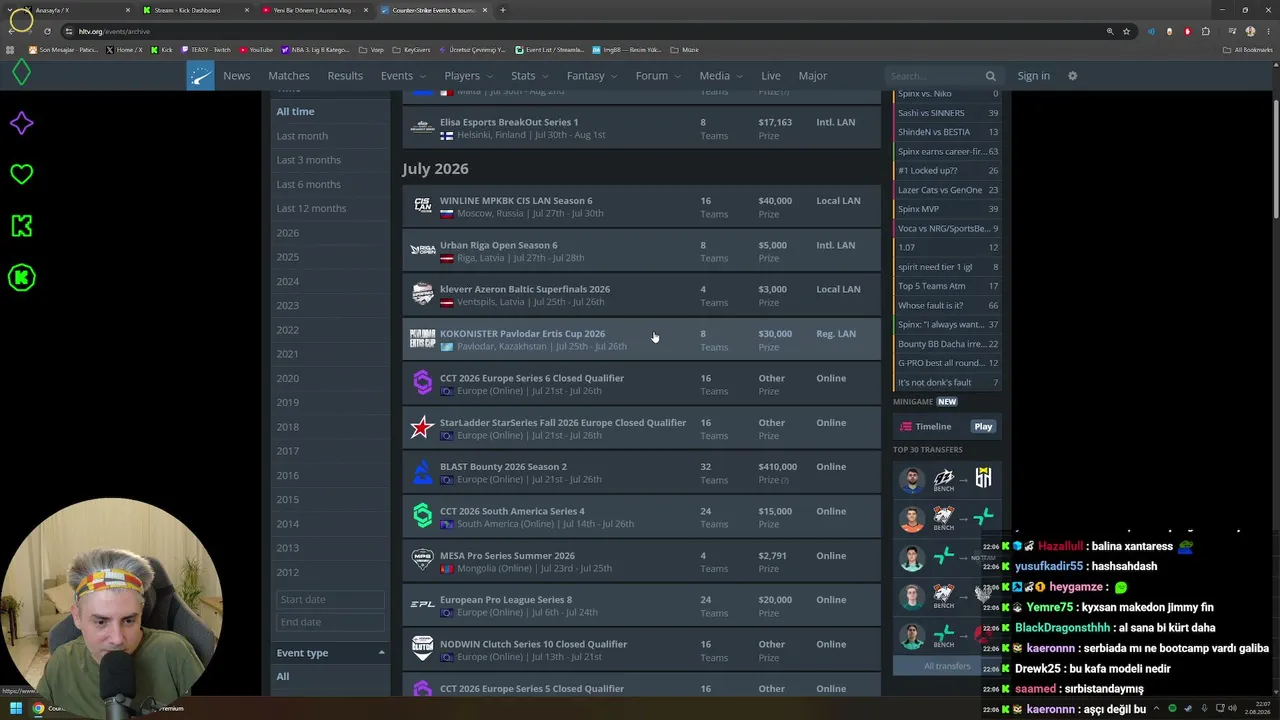The image size is (1280, 720).
Task: Click the CCT Europe Series 6 logo
Action: click(x=422, y=383)
